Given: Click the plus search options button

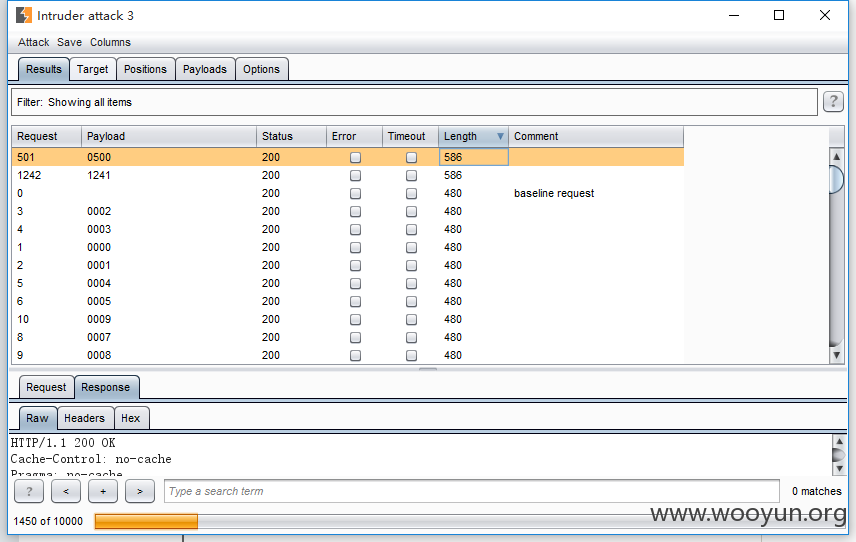Looking at the screenshot, I should [x=103, y=491].
